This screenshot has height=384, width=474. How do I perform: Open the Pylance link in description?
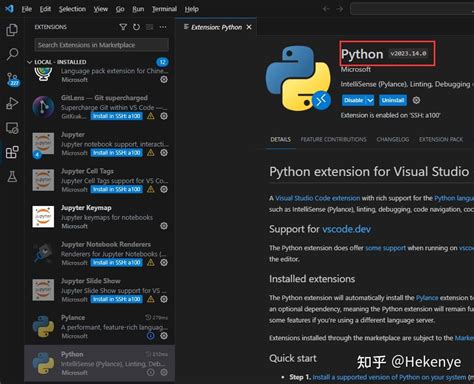pos(427,298)
